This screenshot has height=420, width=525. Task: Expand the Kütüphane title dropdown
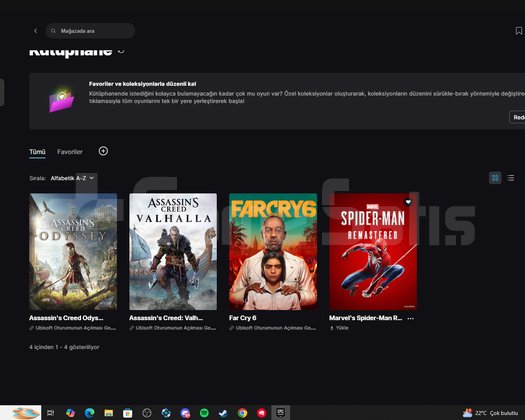121,52
